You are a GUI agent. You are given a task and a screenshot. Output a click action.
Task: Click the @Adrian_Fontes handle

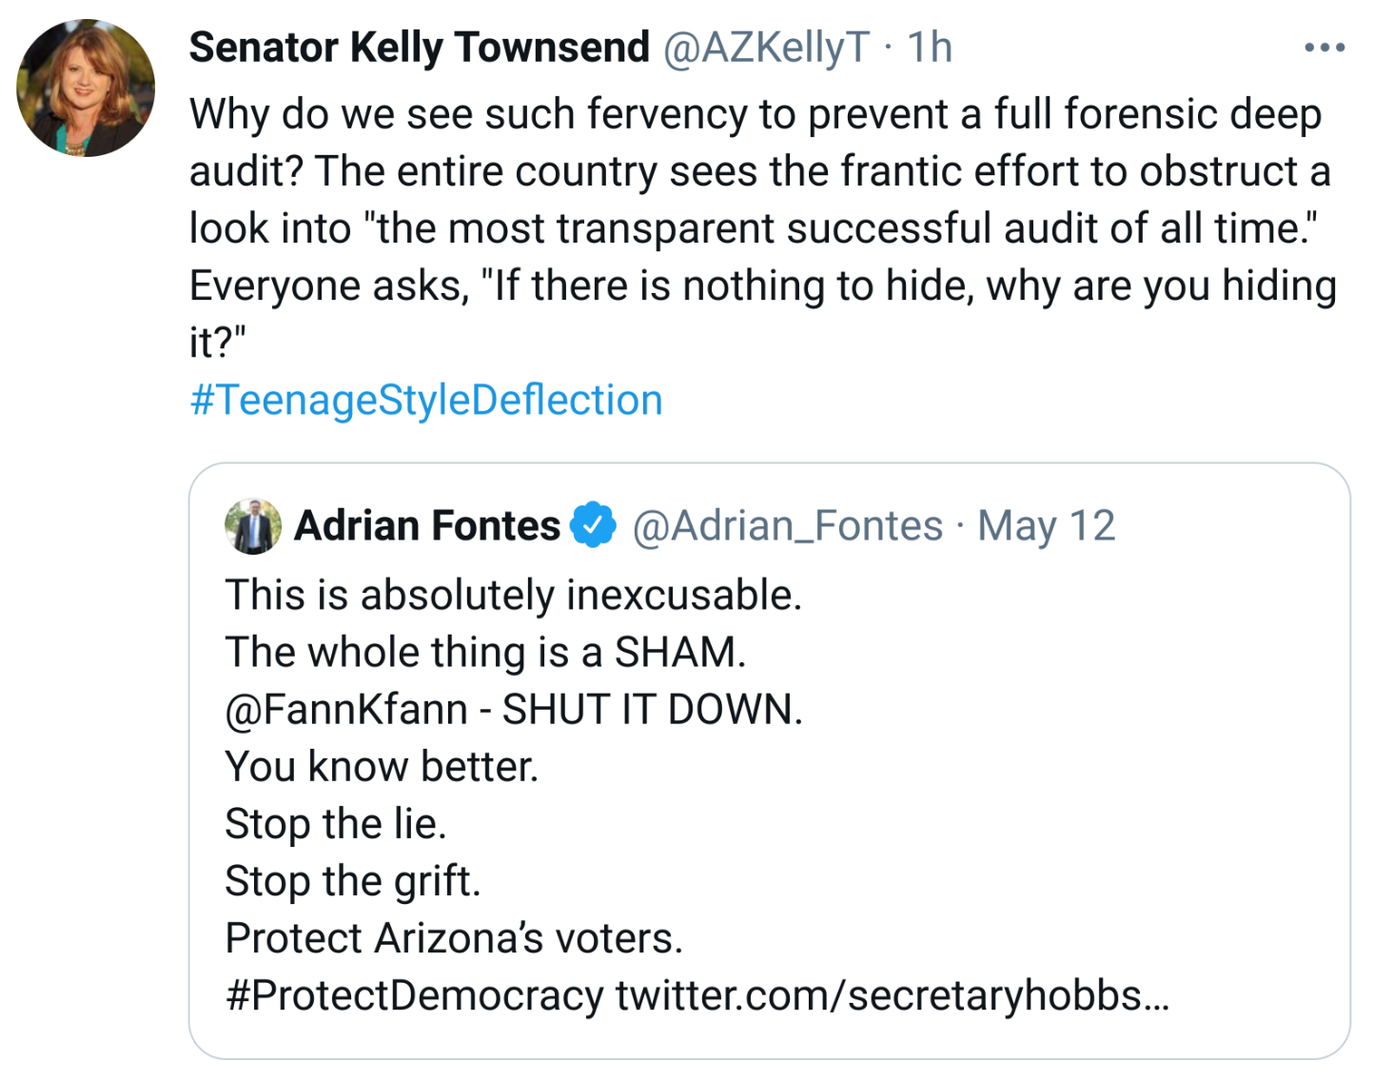coord(787,526)
